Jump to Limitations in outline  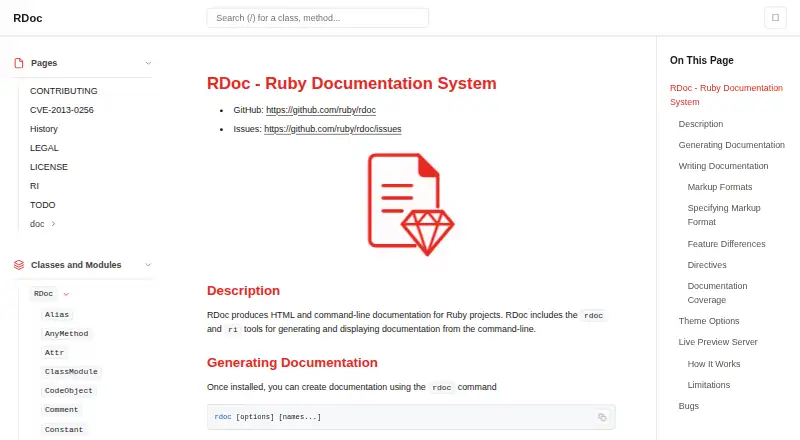click(x=709, y=385)
